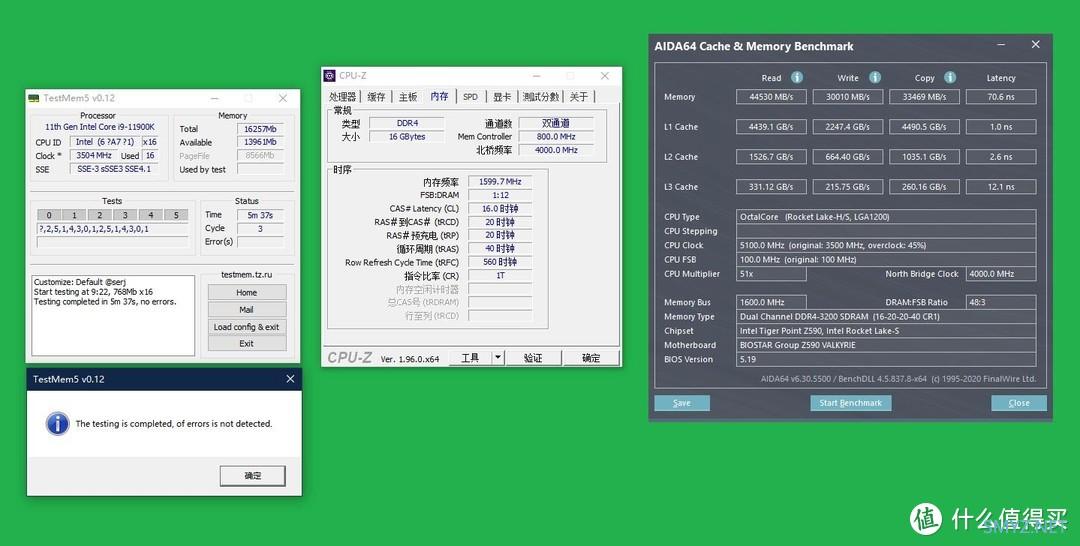Click the TestMem5 Clock value 3504 MHz
This screenshot has height=546, width=1080.
tap(94, 156)
